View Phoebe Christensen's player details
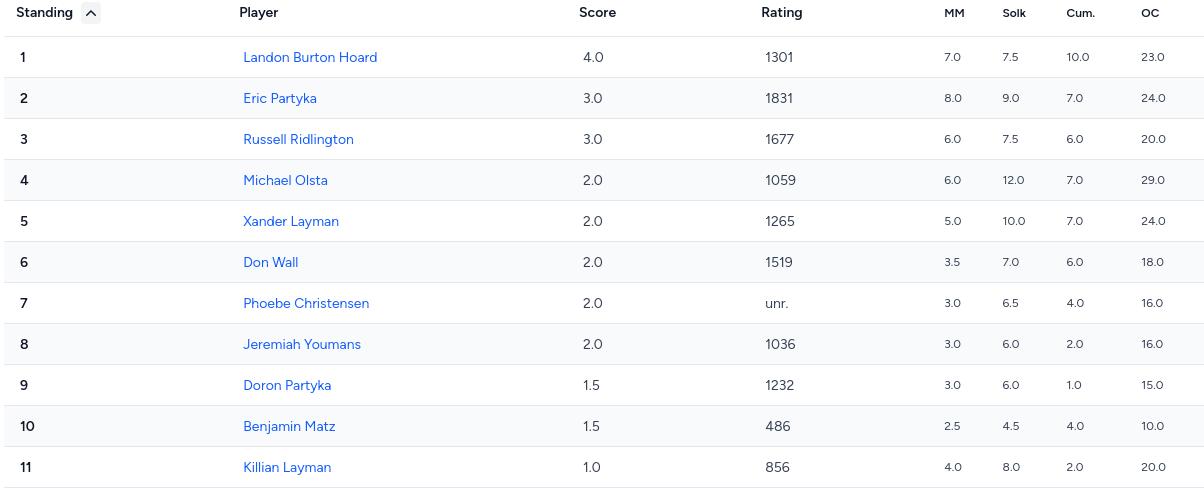 (306, 303)
